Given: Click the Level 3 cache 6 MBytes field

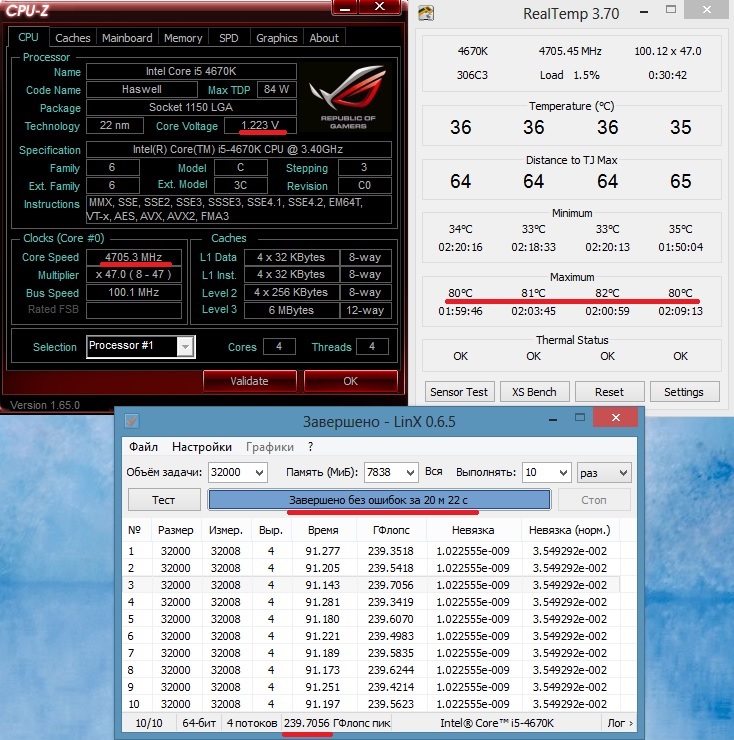Looking at the screenshot, I should 291,310.
